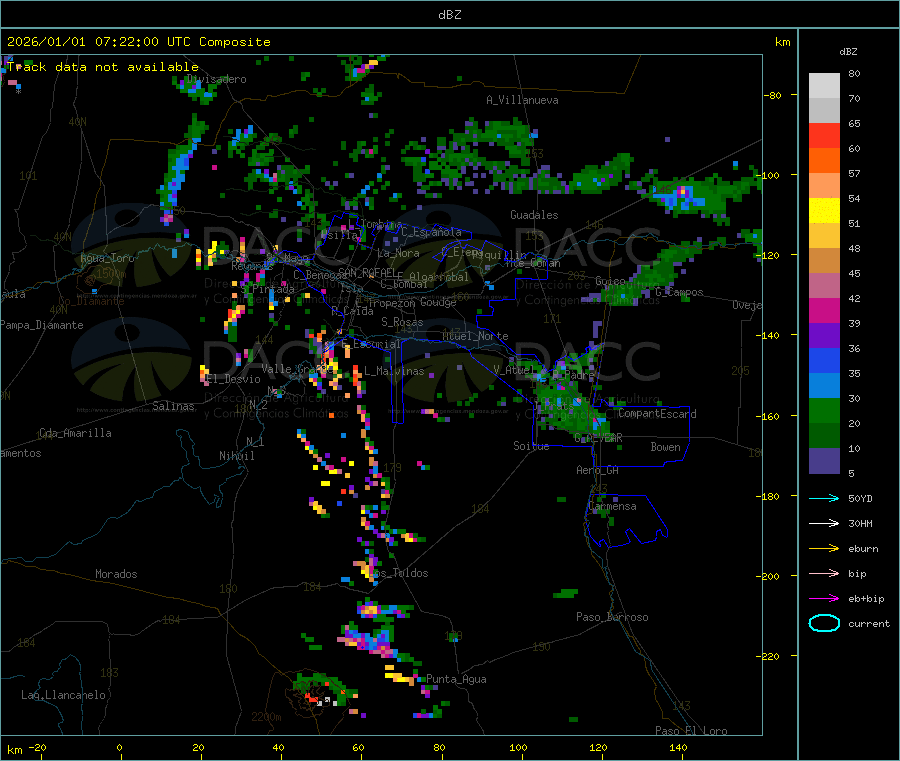Click the cyan 'current' ellipse legend icon
Viewport: 900px width, 761px height.
824,623
